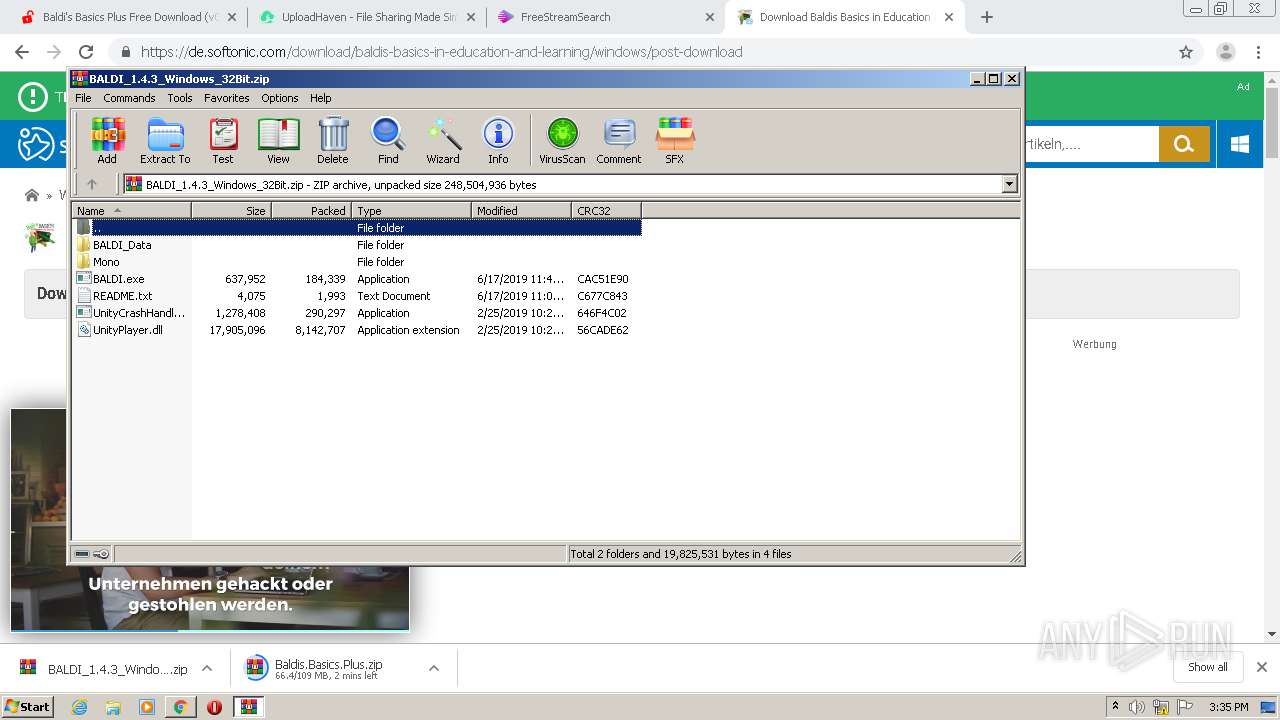Sort by Type column header
This screenshot has width=1280, height=720.
pos(411,210)
